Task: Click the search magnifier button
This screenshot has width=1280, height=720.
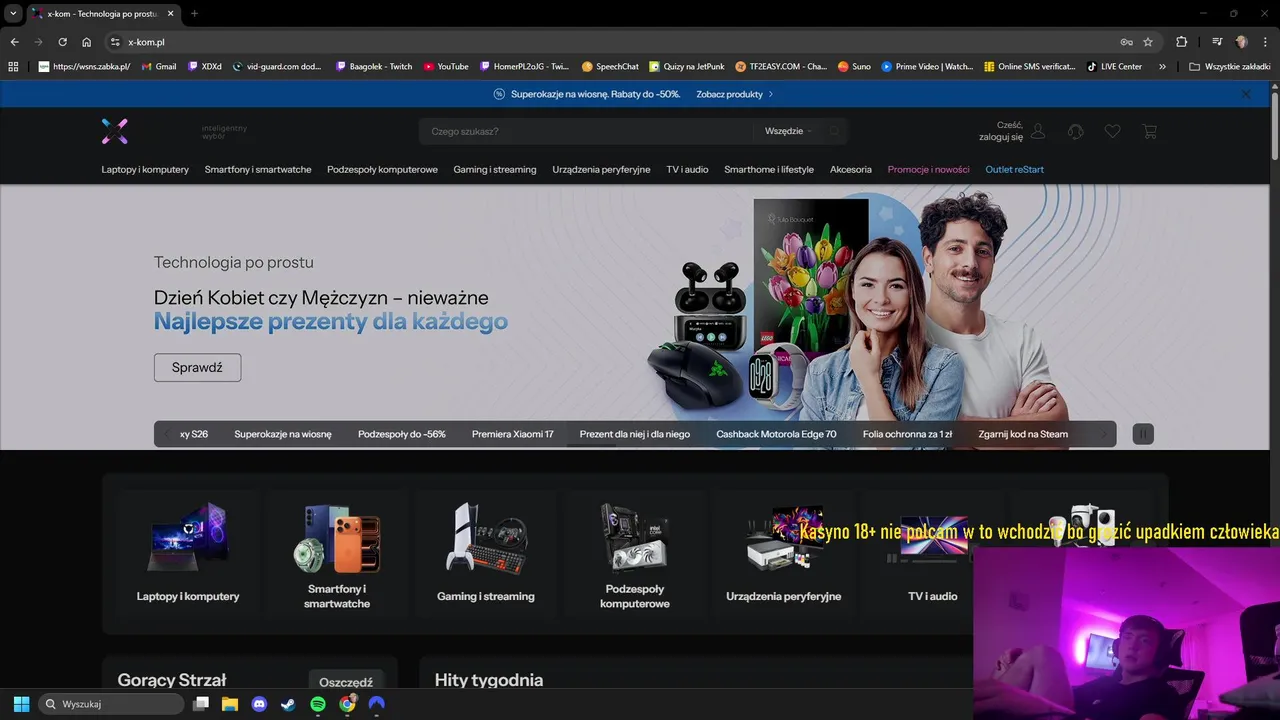Action: (834, 131)
